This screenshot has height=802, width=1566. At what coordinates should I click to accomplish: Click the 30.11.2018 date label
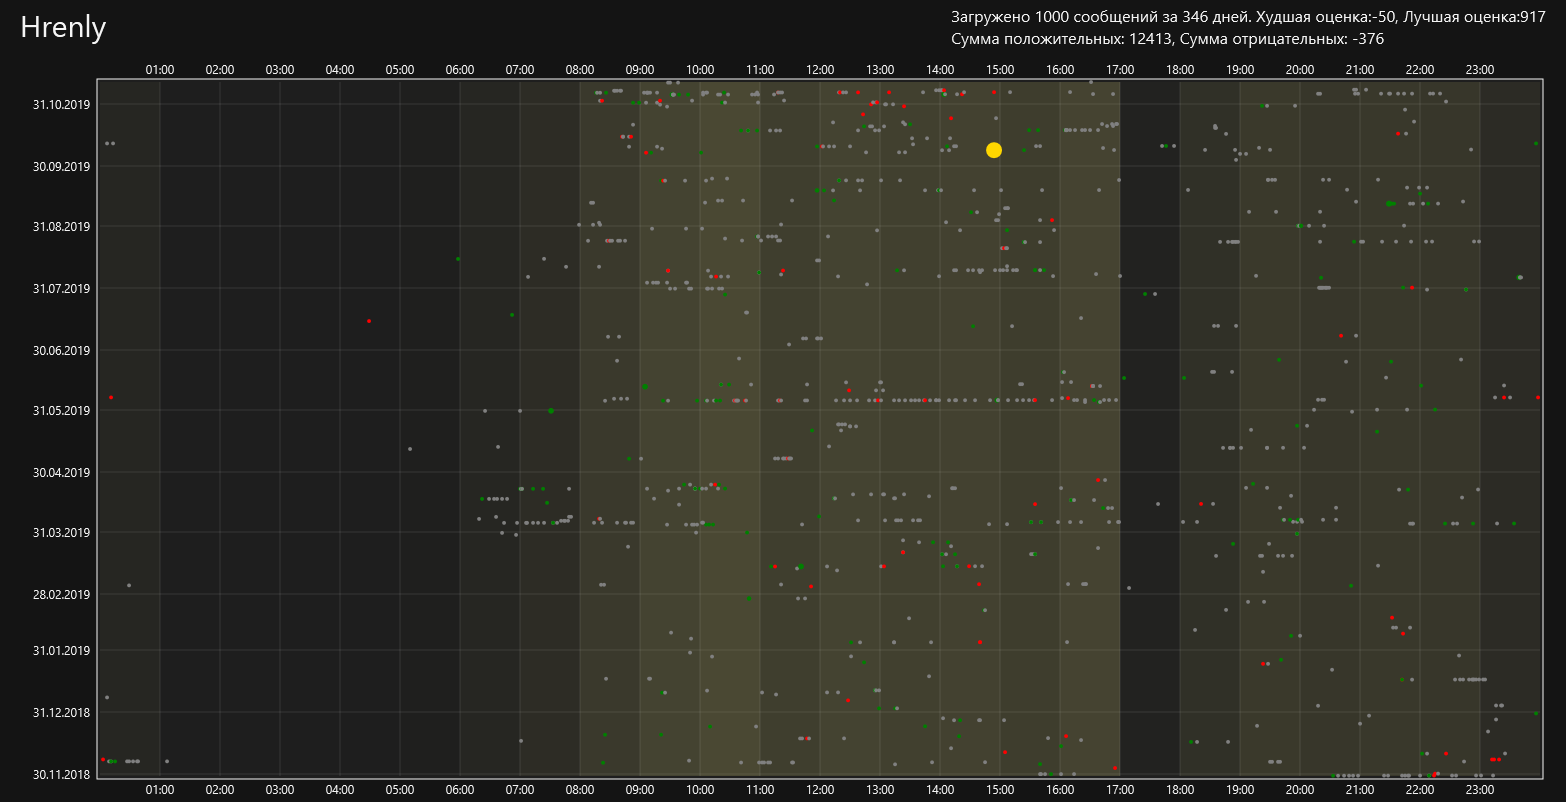[x=62, y=774]
